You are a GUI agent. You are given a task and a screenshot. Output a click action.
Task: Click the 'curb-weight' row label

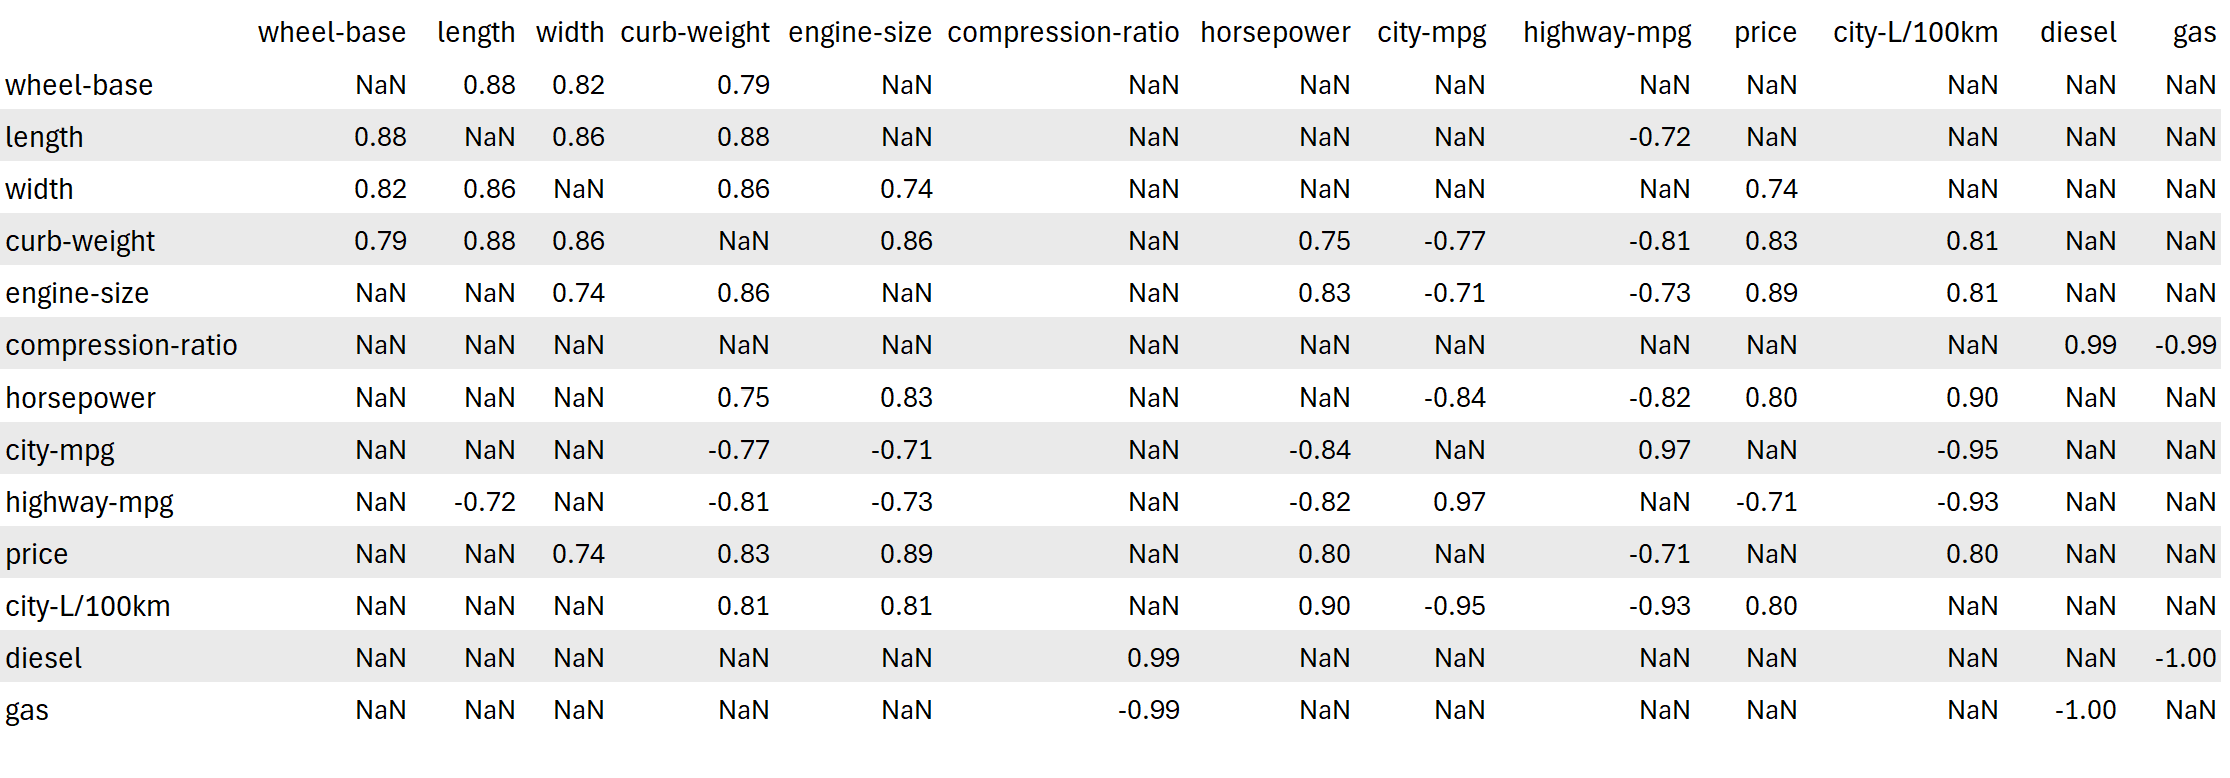coord(80,241)
